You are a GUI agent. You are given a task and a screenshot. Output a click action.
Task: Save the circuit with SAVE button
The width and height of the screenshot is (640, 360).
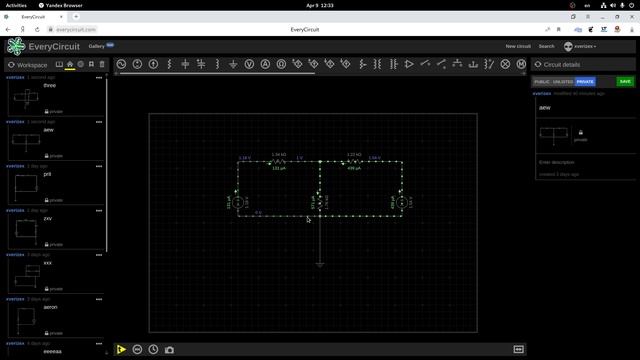coord(625,82)
